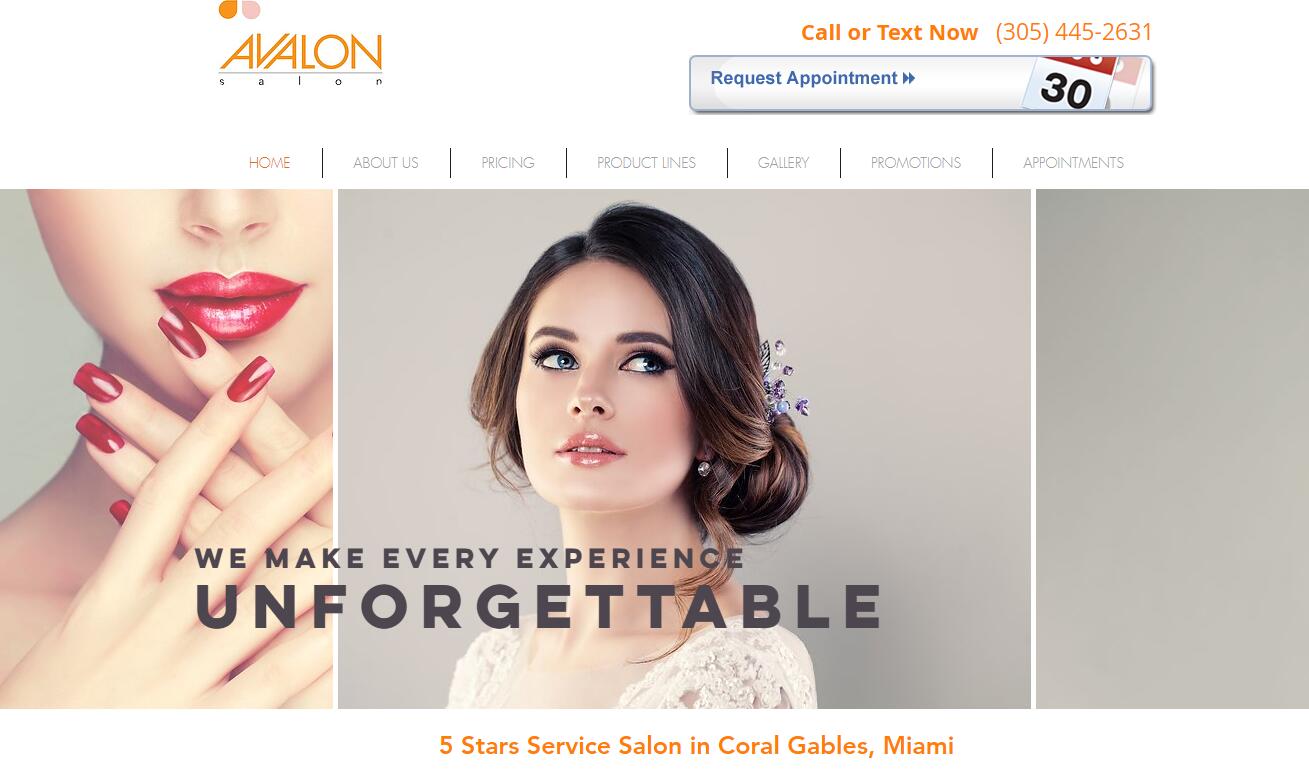Open the PROMOTIONS menu item
1309x770 pixels.
[x=916, y=163]
